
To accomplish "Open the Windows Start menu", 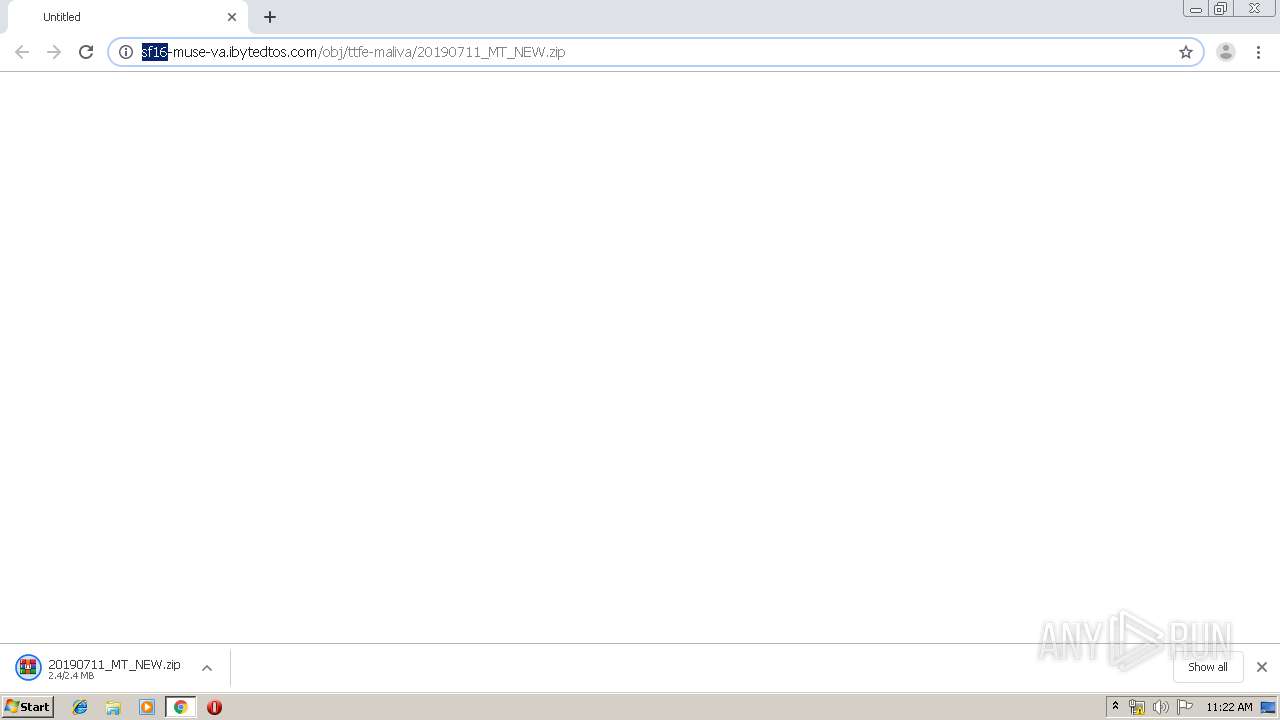I will [x=28, y=707].
